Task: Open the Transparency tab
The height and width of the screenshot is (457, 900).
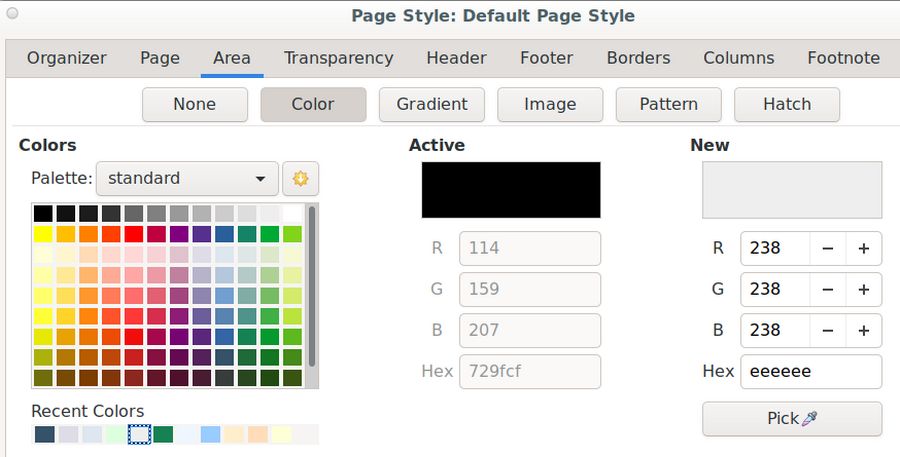Action: (x=338, y=58)
